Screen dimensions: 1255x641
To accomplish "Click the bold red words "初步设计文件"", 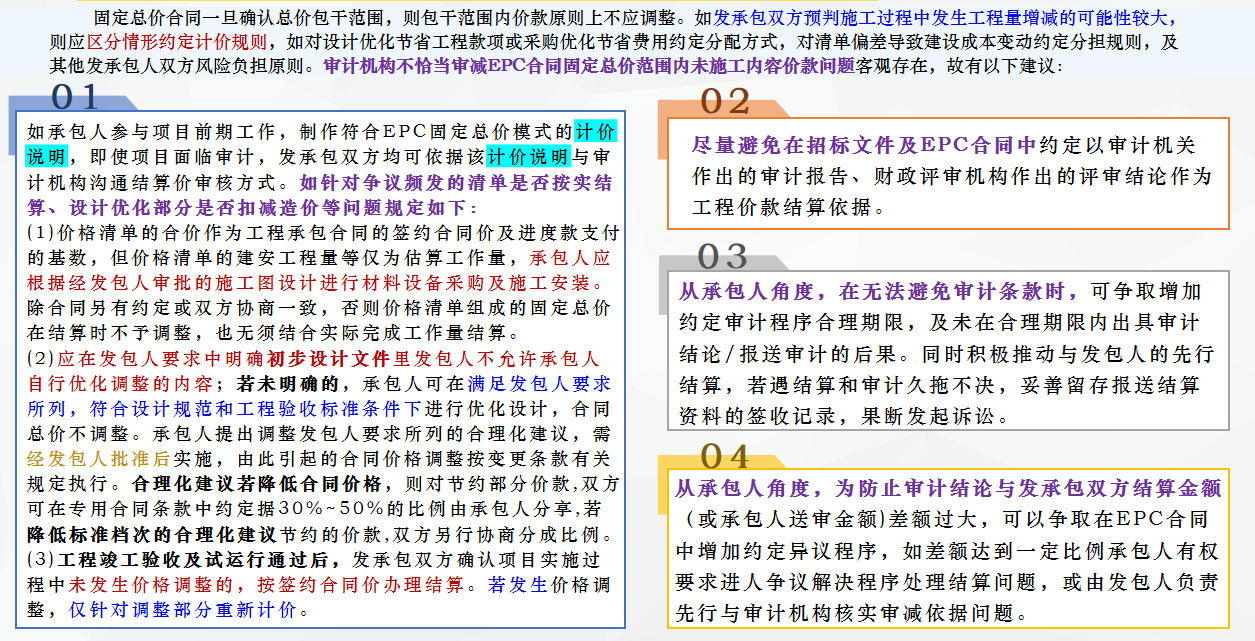I will point(329,358).
